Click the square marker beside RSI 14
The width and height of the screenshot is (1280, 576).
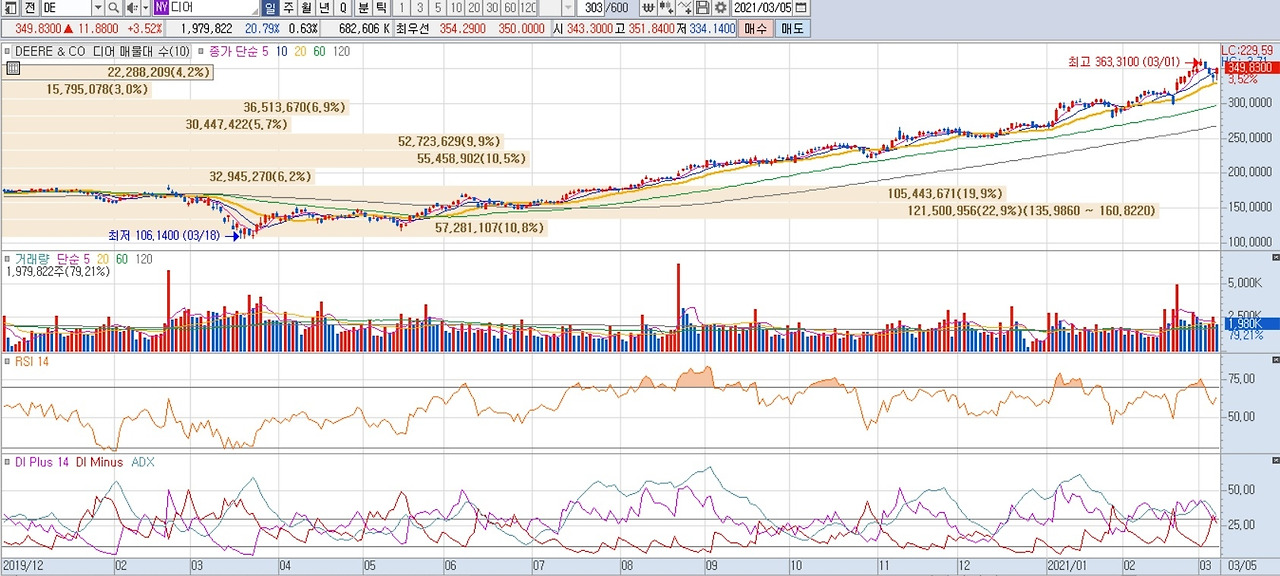(7, 360)
